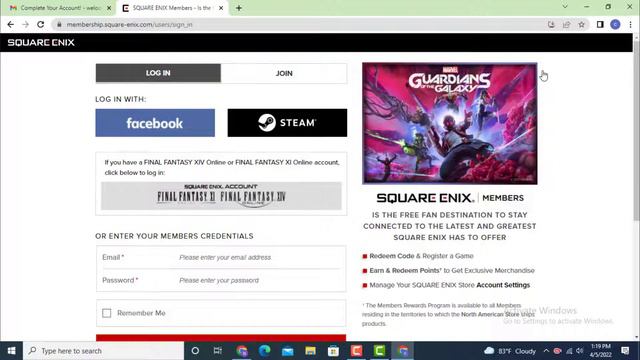Screen dimensions: 640x360
Task: Expand the tab search chevron
Action: 565,7
